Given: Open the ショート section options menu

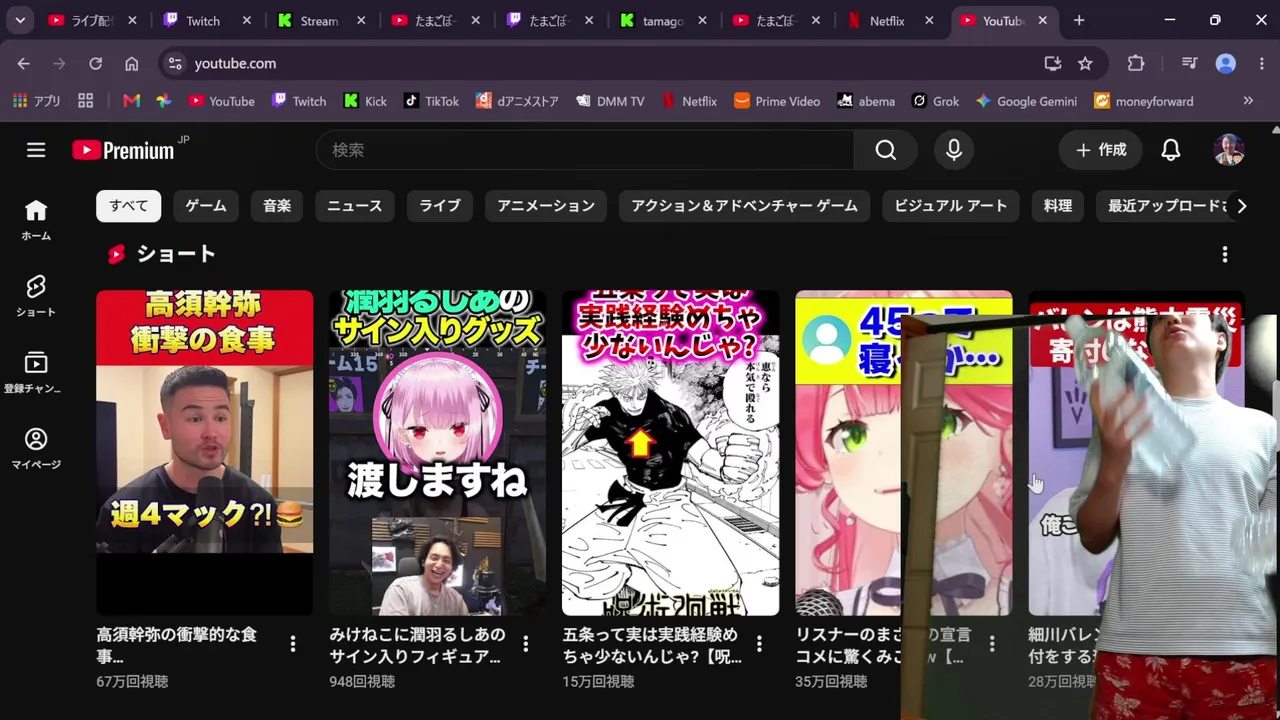Looking at the screenshot, I should (x=1225, y=255).
